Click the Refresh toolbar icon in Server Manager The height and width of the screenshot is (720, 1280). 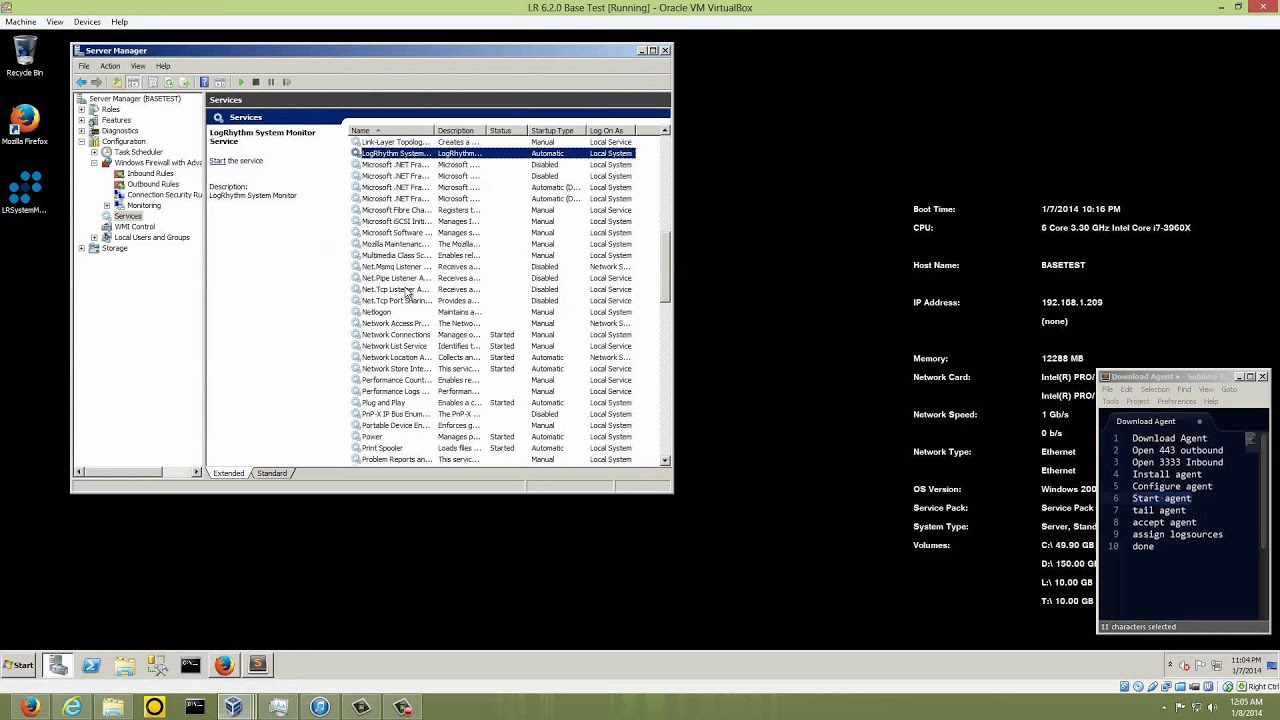[x=169, y=82]
